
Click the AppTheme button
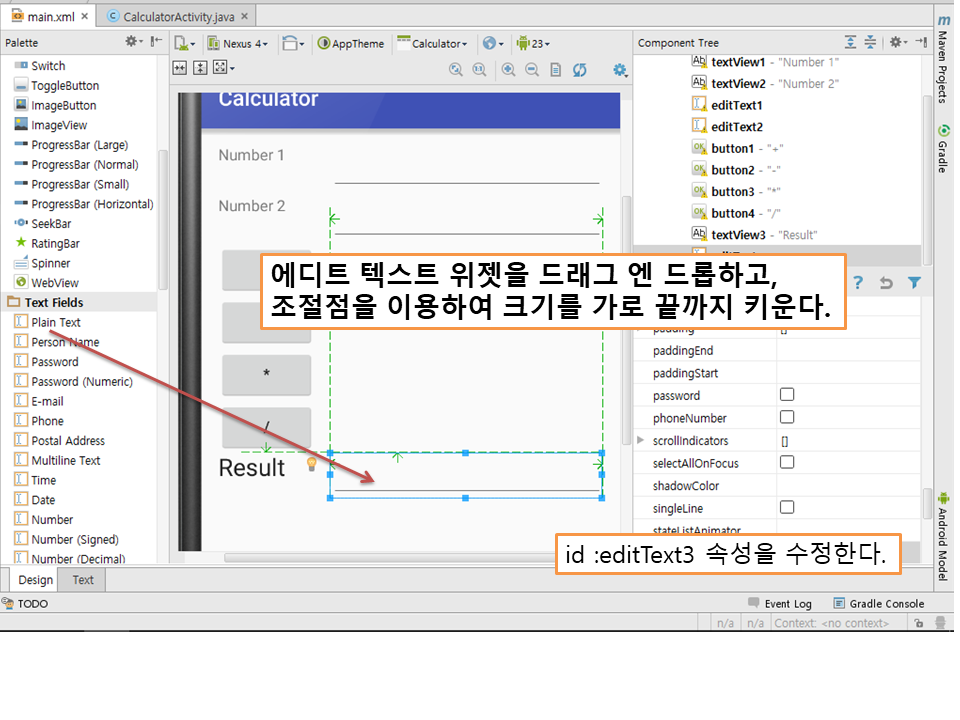point(351,43)
